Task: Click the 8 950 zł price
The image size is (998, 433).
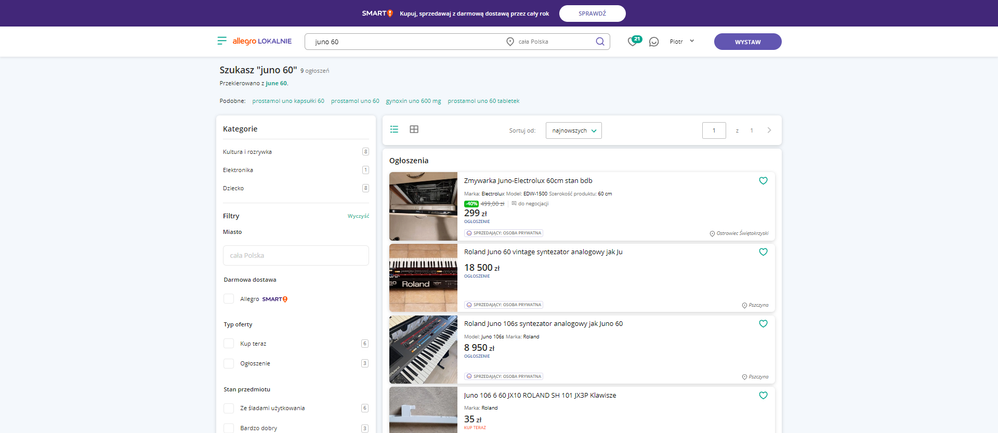Action: pyautogui.click(x=479, y=348)
